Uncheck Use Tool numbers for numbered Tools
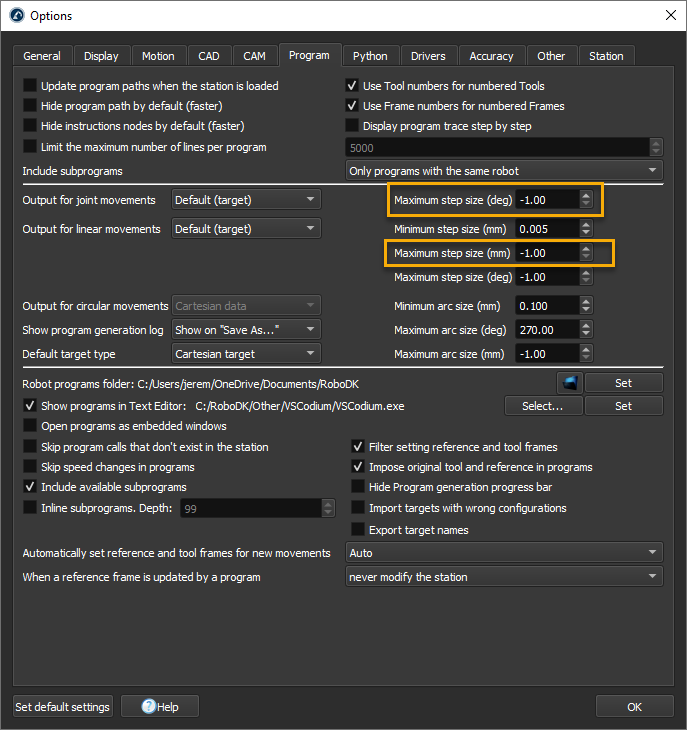Viewport: 687px width, 730px height. click(352, 86)
